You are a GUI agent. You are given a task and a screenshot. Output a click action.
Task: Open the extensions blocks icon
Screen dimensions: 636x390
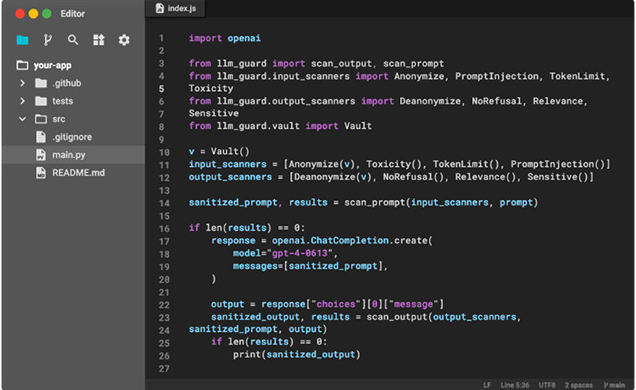(99, 40)
